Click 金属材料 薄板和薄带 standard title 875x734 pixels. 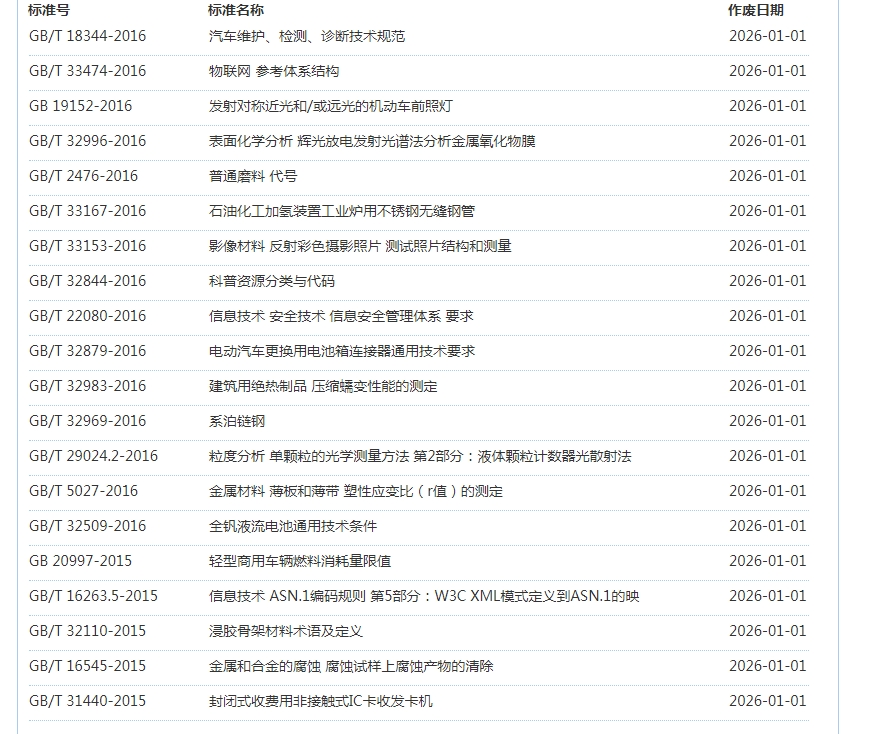355,491
